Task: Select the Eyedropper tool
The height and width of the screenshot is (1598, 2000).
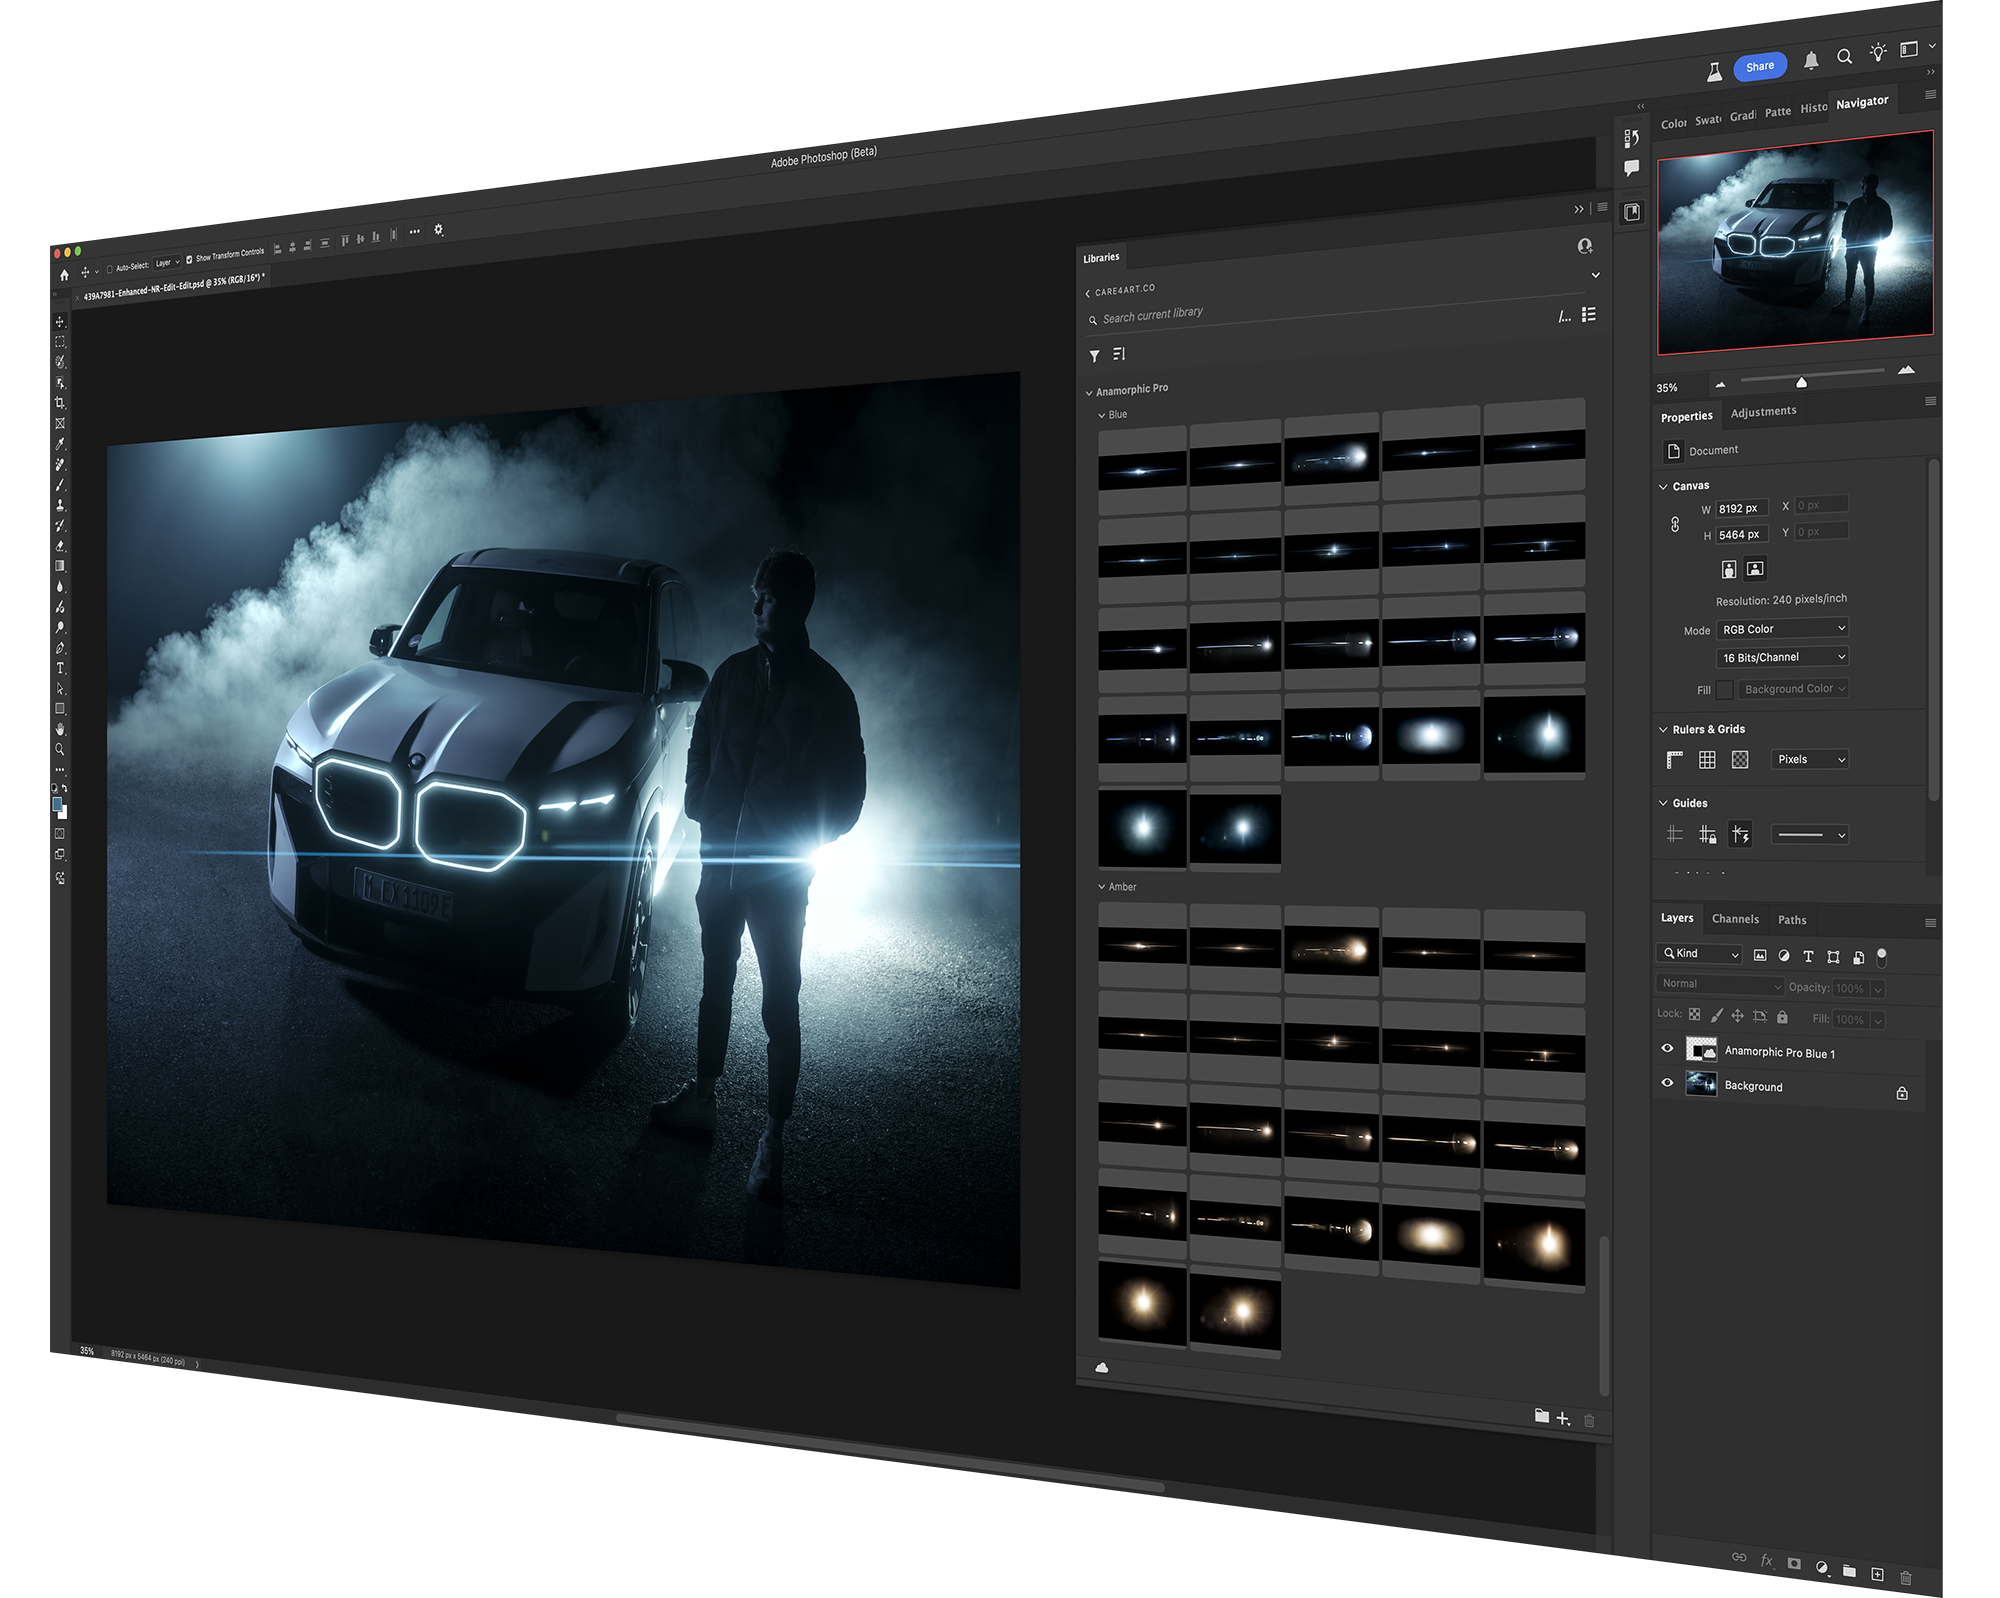Action: (60, 444)
